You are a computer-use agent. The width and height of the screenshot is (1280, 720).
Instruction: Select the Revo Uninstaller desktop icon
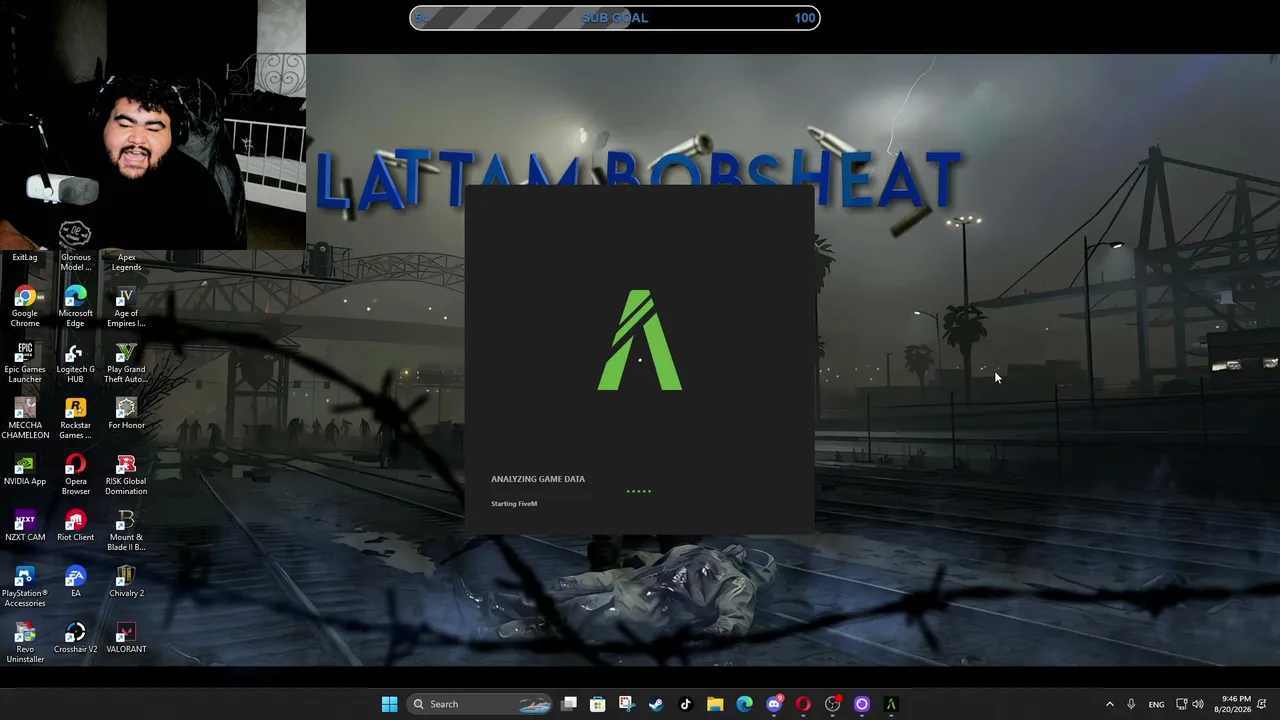[x=25, y=643]
